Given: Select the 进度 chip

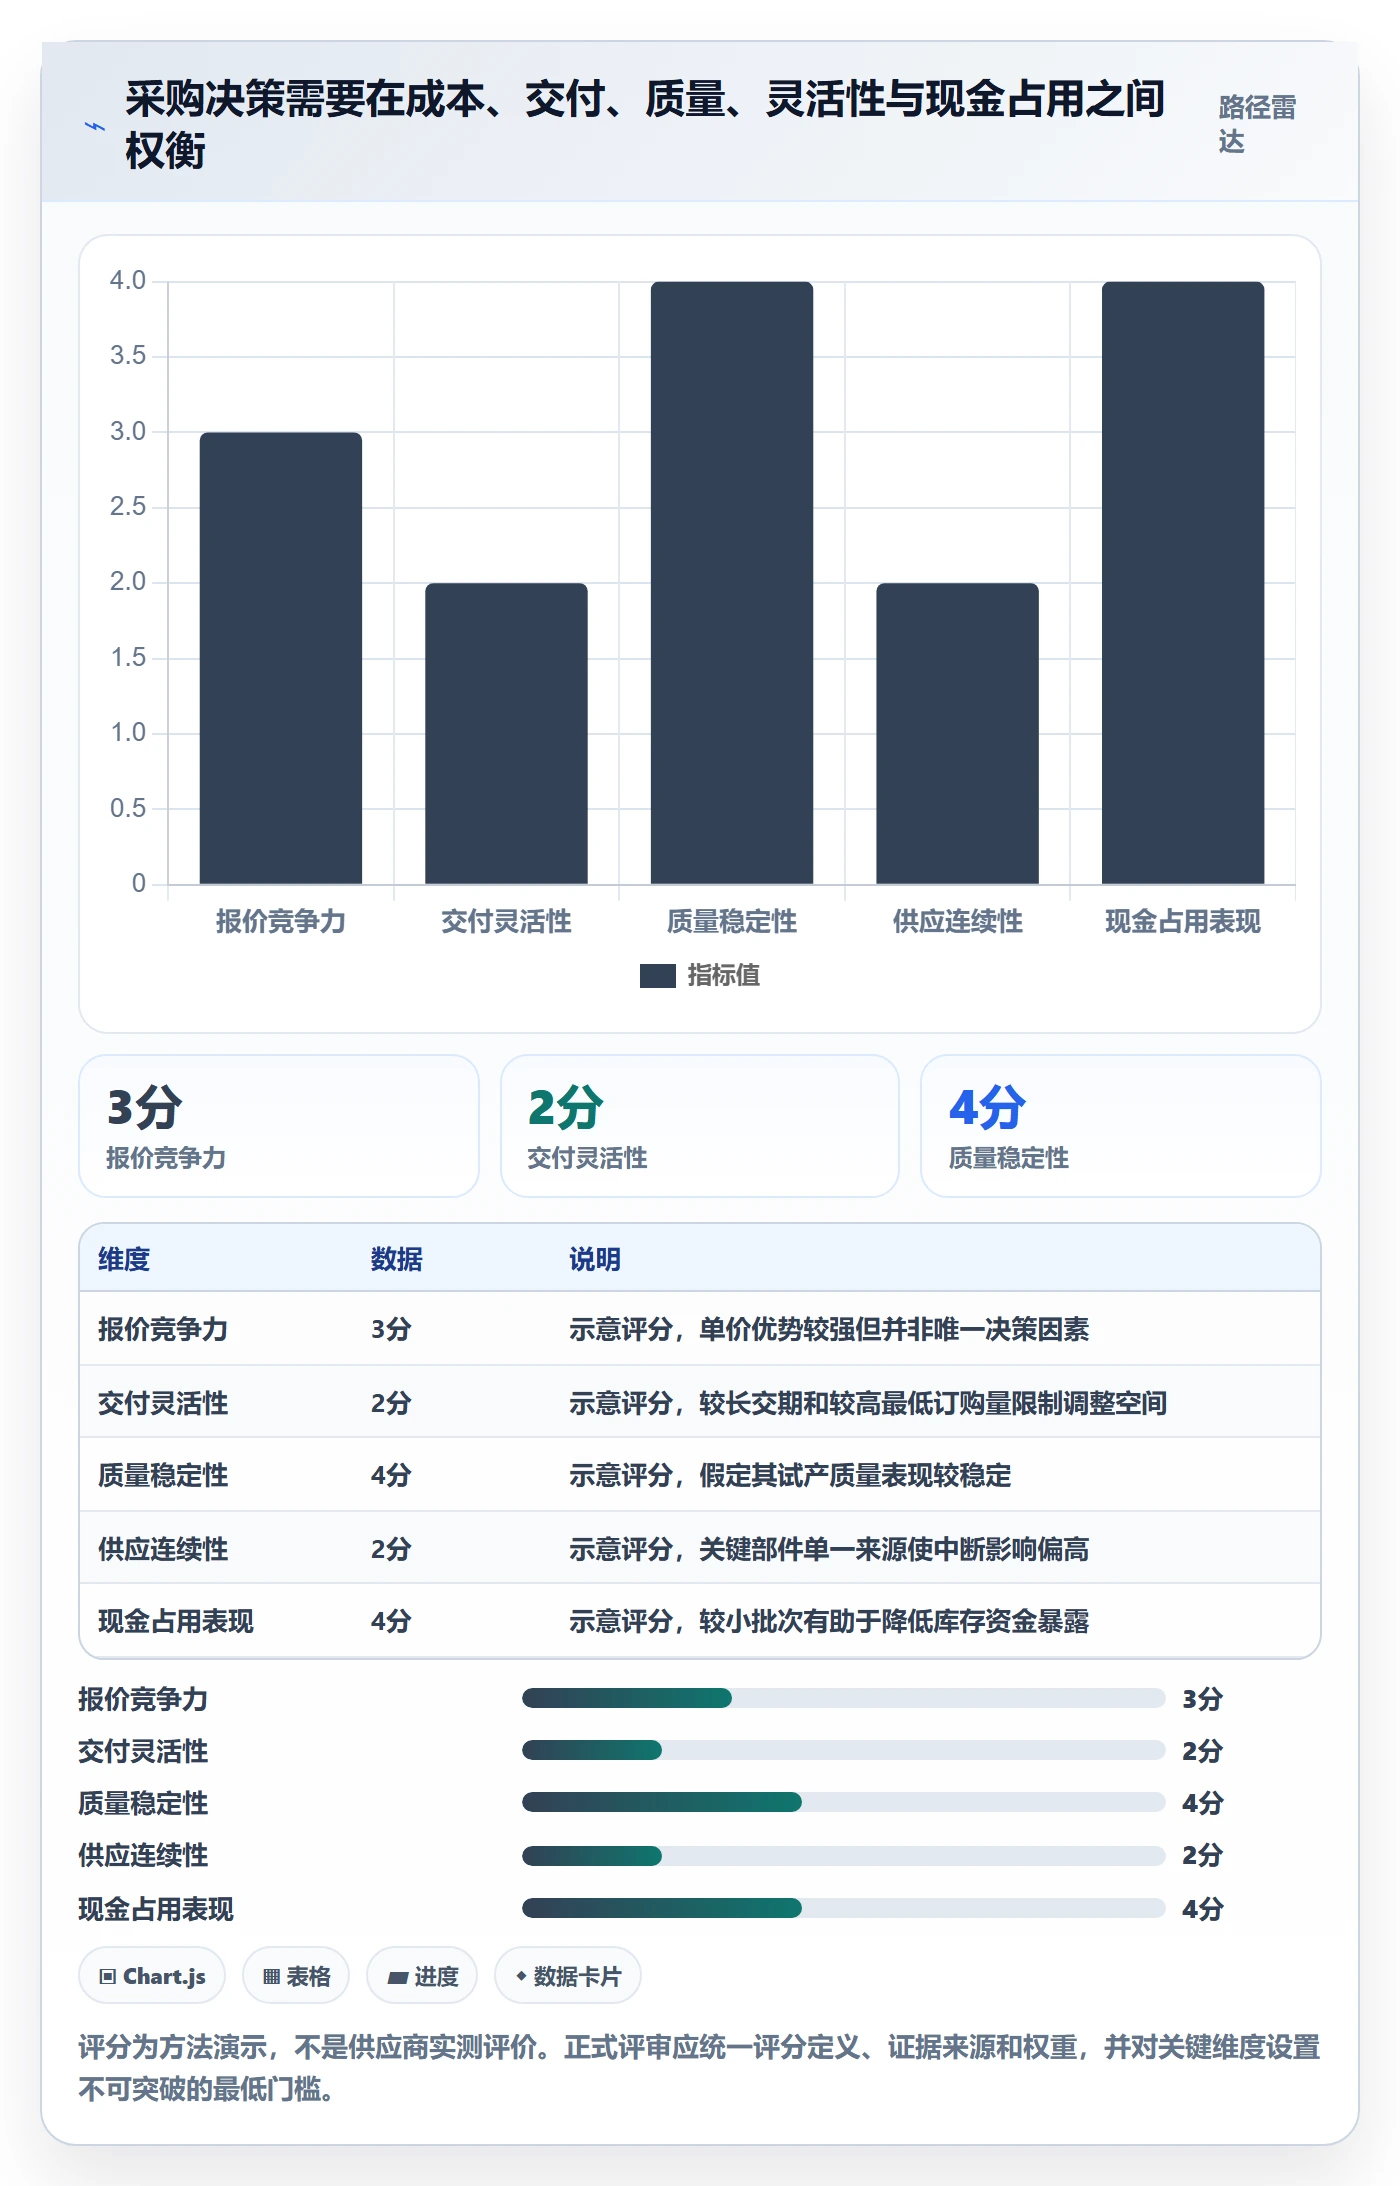Looking at the screenshot, I should point(422,1976).
